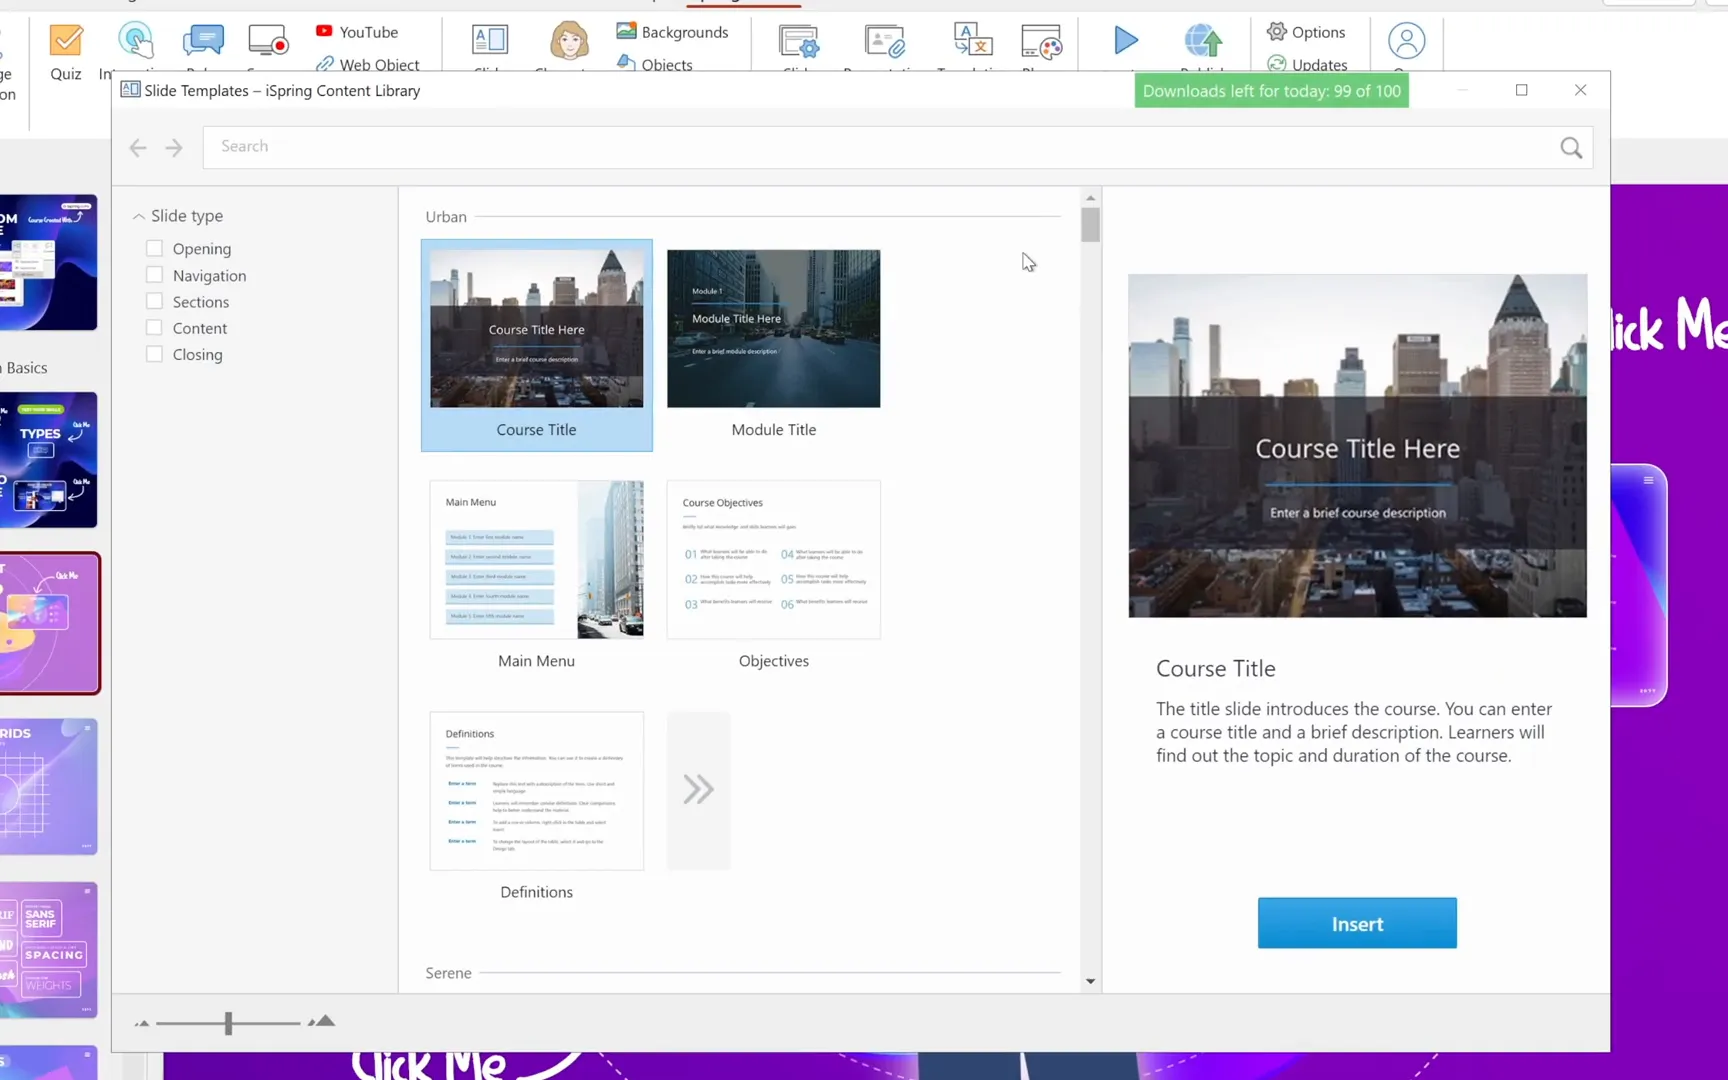Open the account profile icon

tap(1406, 41)
